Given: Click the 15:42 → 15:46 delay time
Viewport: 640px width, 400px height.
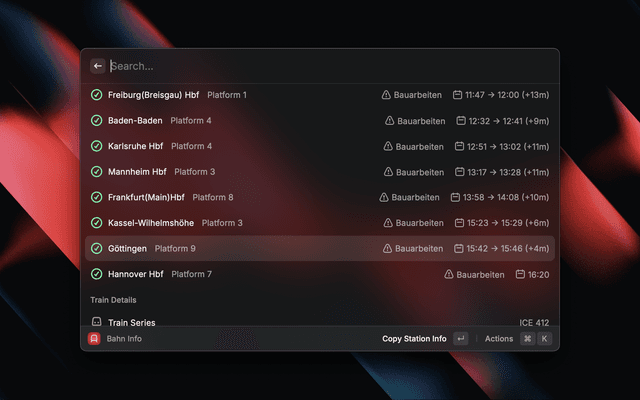Looking at the screenshot, I should [x=507, y=248].
